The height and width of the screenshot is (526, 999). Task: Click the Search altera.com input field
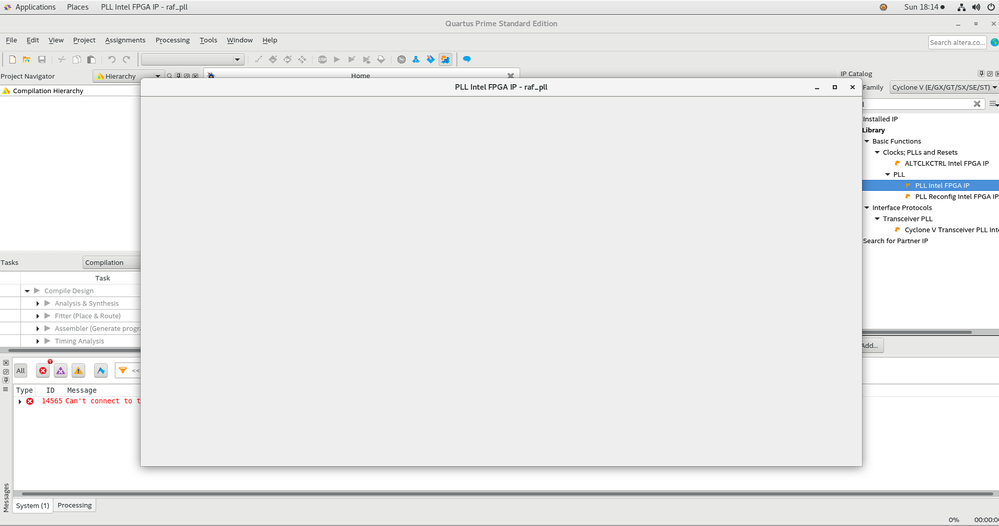pos(957,43)
